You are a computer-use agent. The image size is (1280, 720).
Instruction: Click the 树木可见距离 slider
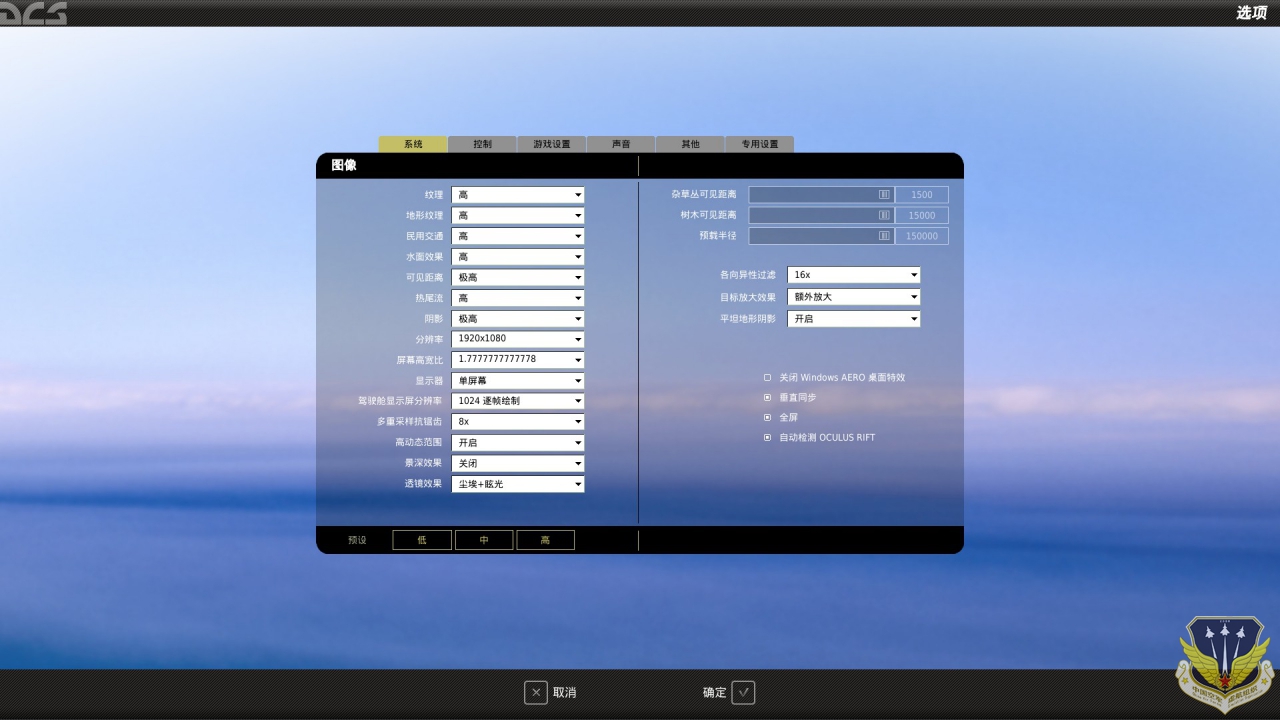tap(821, 215)
